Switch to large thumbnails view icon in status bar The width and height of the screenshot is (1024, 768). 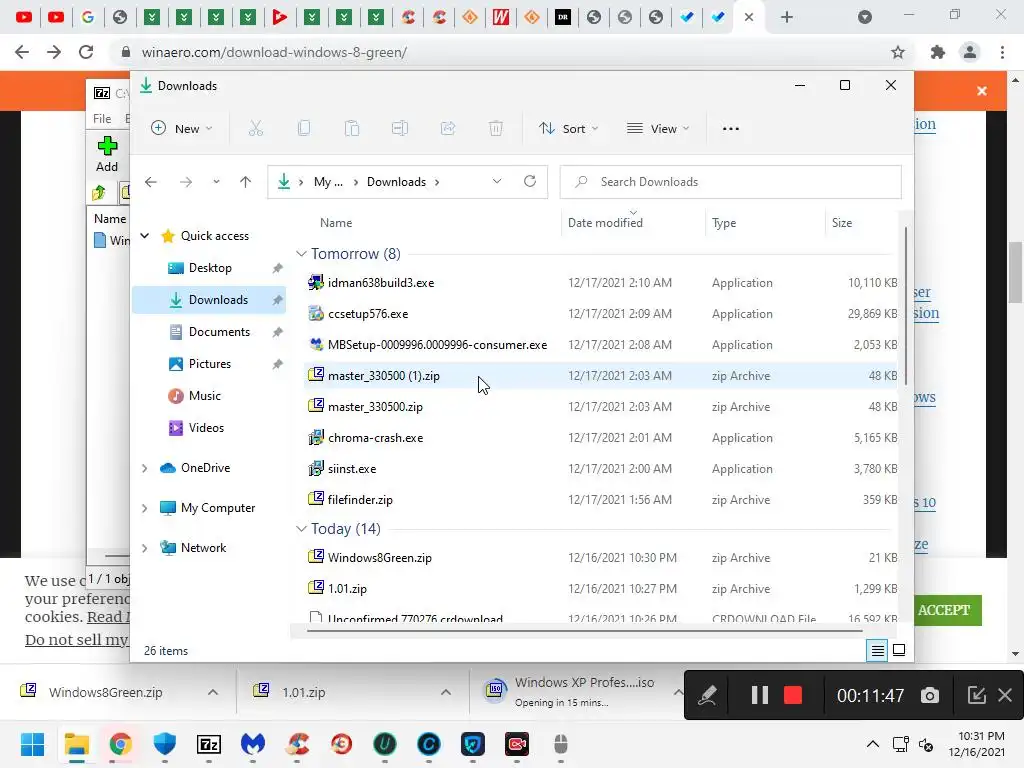coord(899,650)
